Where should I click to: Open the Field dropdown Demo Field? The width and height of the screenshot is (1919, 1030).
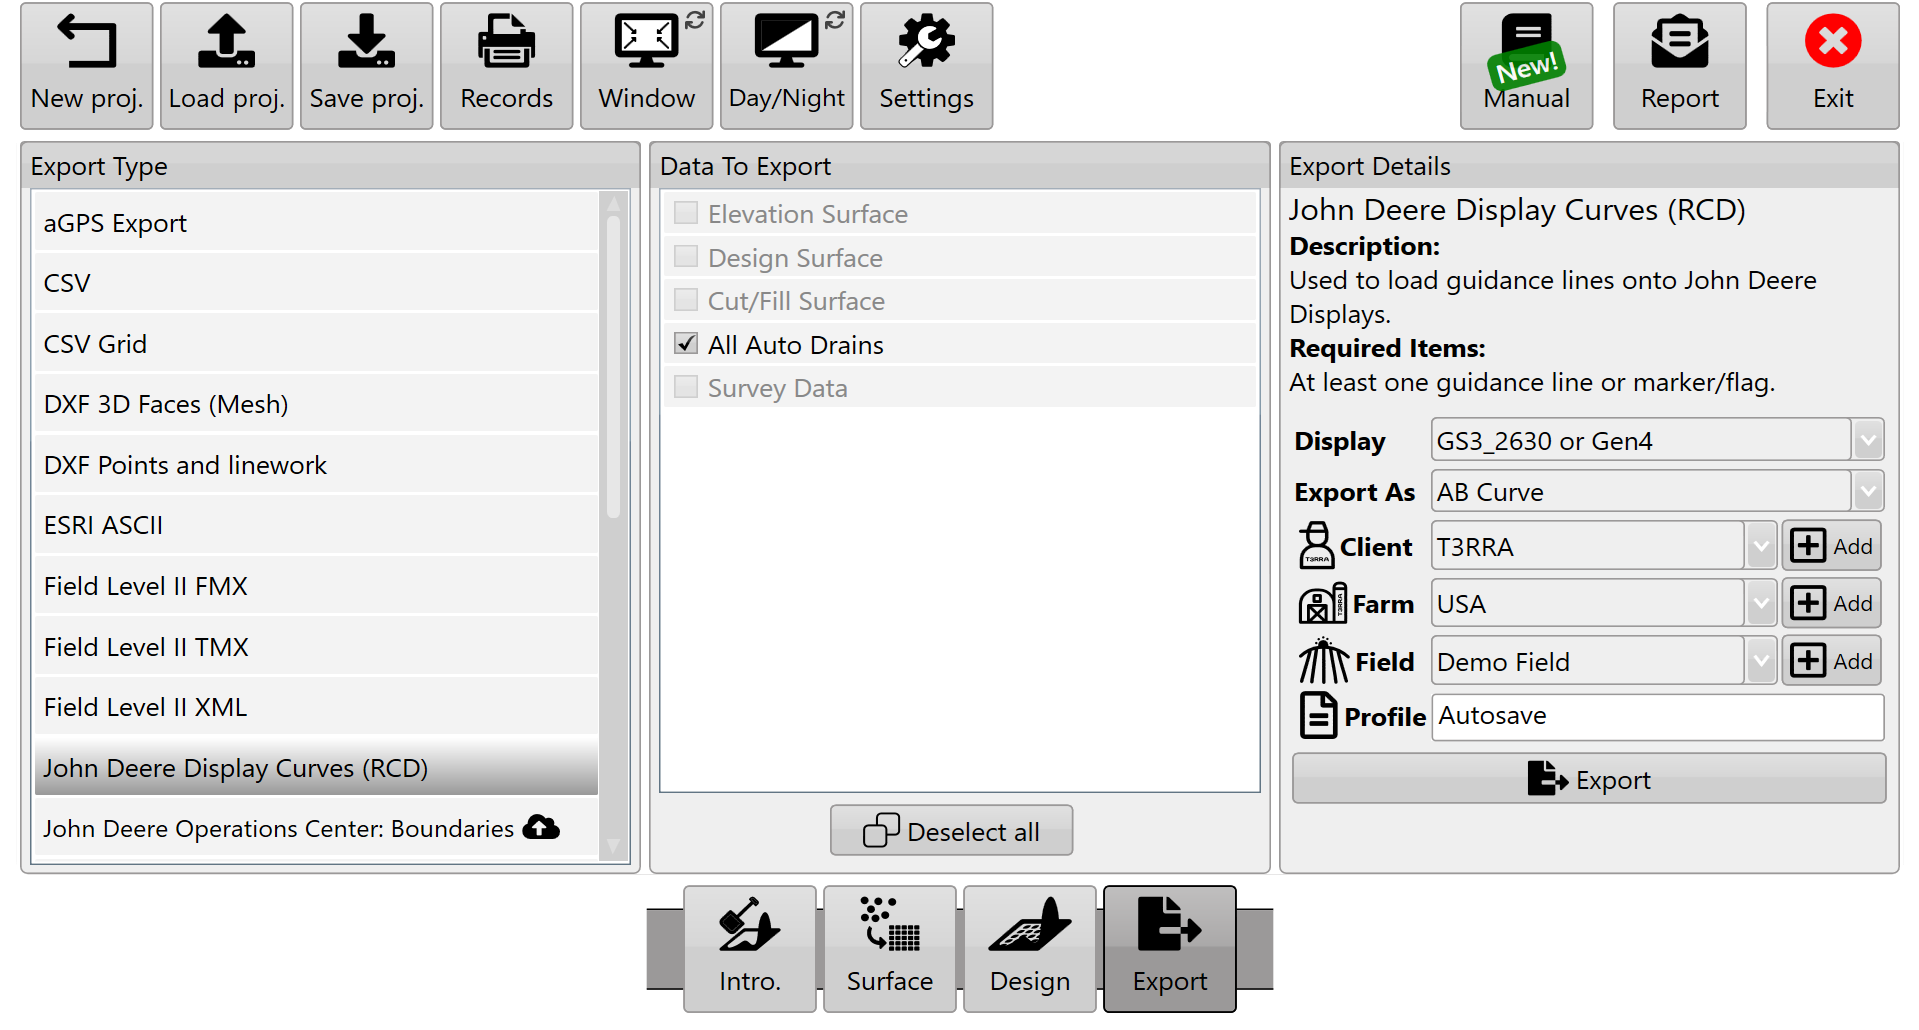[x=1603, y=661]
